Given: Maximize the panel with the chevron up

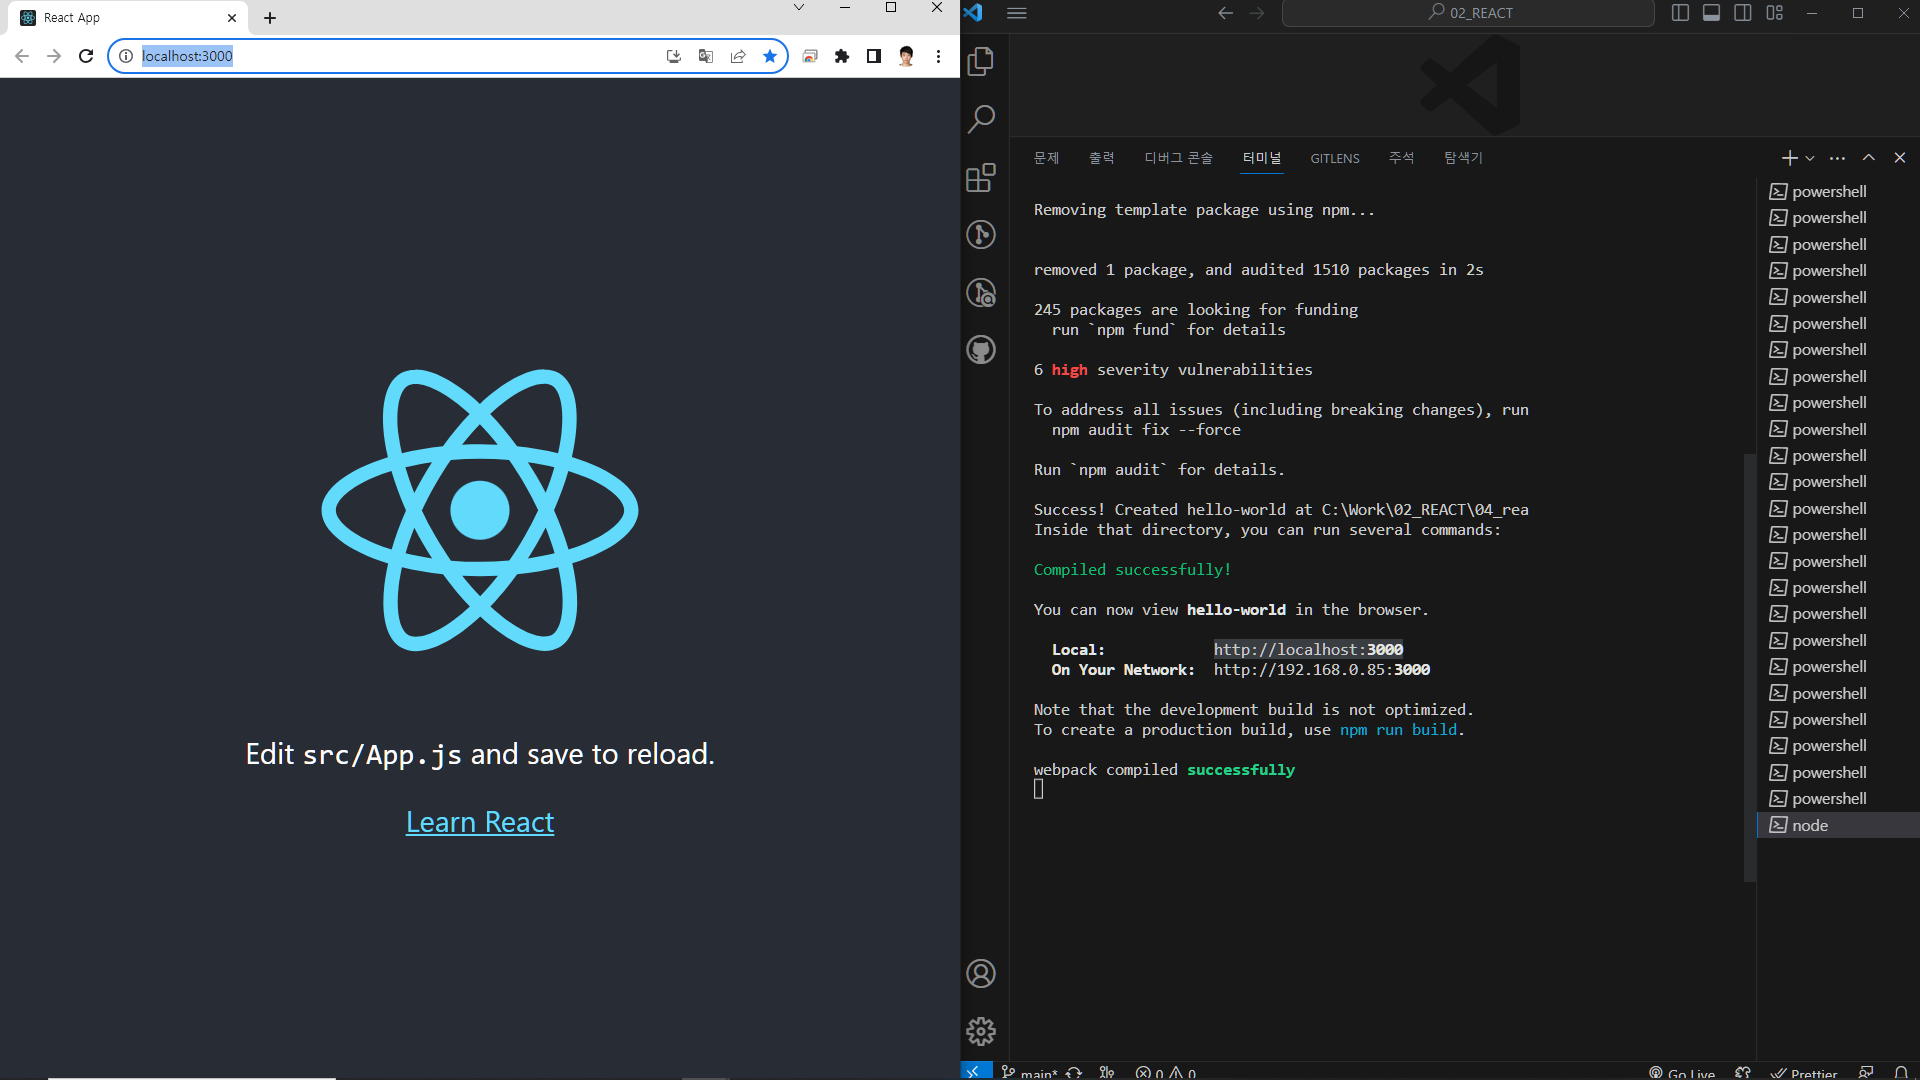Looking at the screenshot, I should pos(1868,158).
